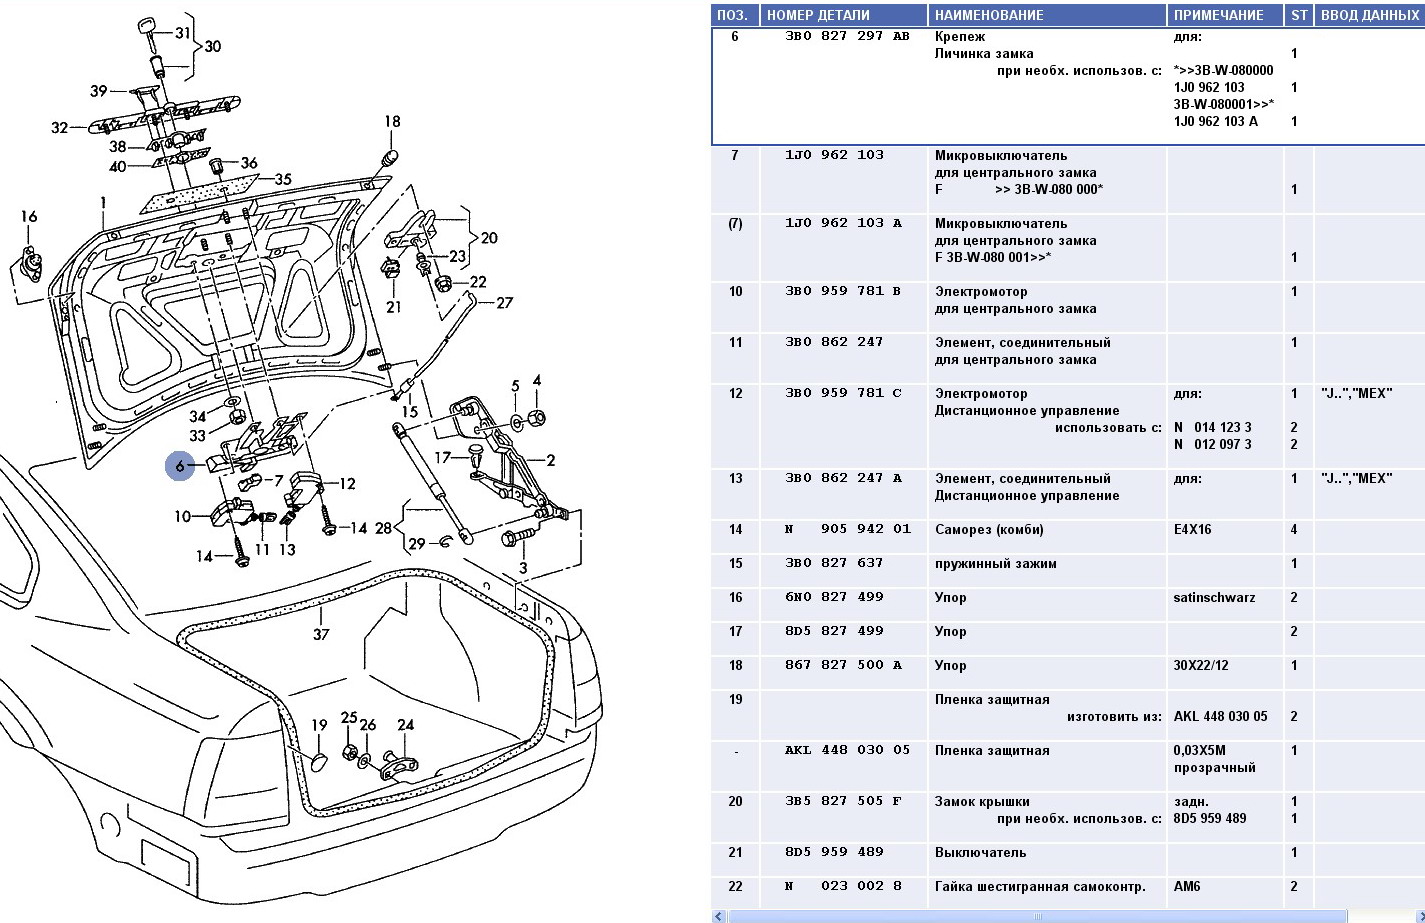Click the 'Замок крышки' description

[x=982, y=802]
